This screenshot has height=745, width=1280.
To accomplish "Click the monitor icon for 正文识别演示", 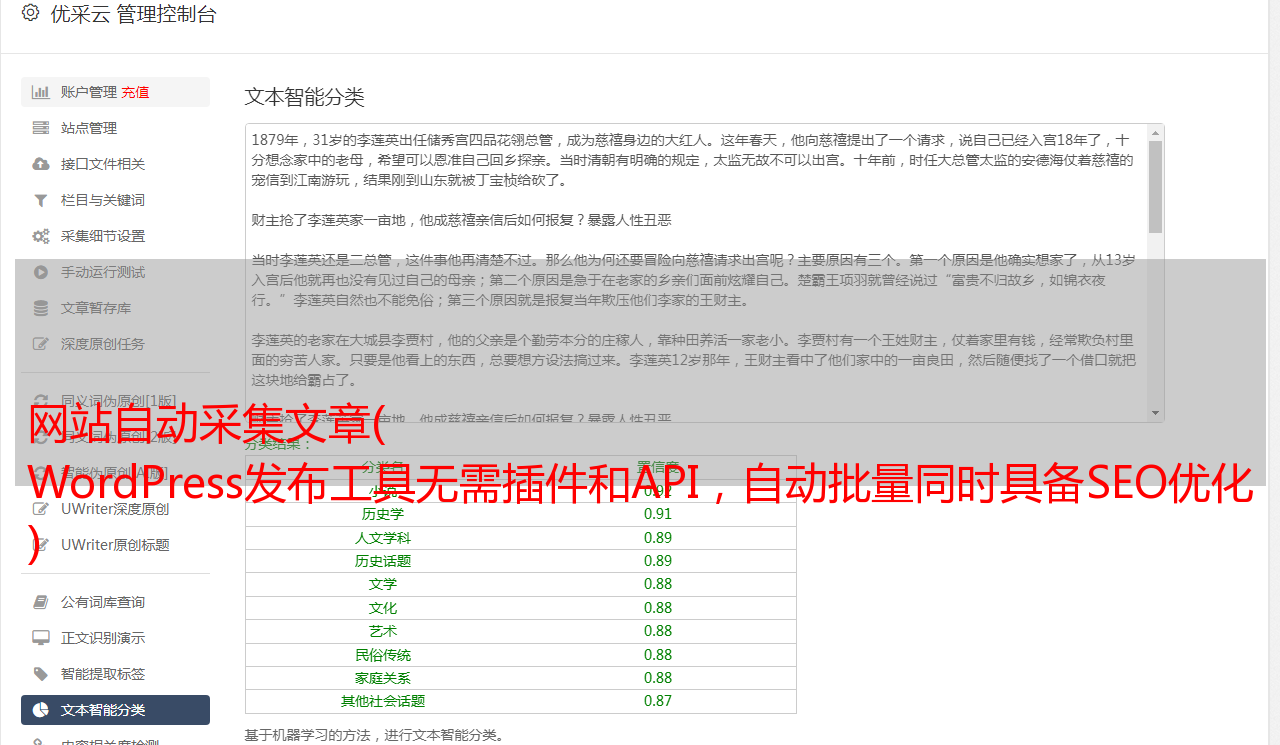I will point(41,638).
